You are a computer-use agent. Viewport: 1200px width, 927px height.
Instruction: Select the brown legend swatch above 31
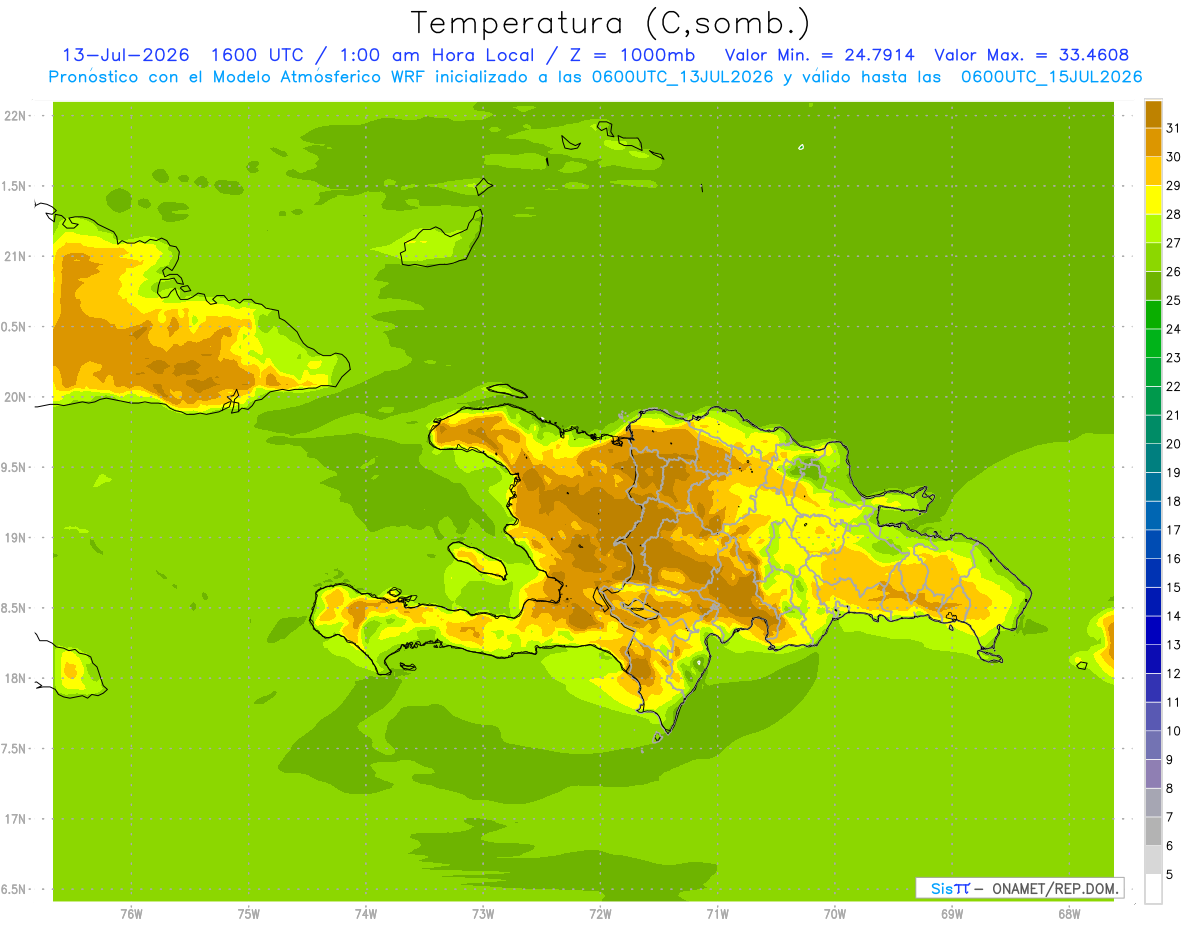1152,114
